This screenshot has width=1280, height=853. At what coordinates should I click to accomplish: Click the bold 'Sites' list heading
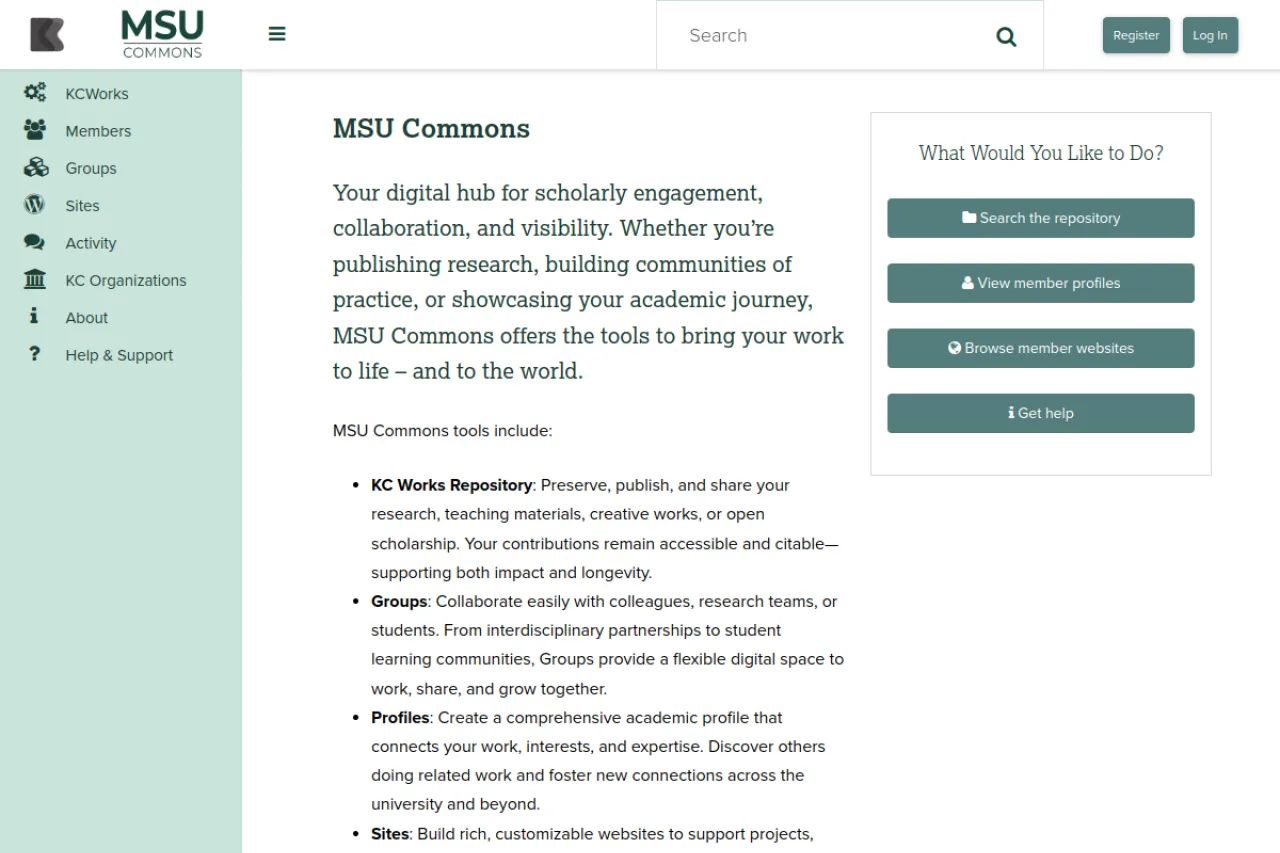click(390, 833)
